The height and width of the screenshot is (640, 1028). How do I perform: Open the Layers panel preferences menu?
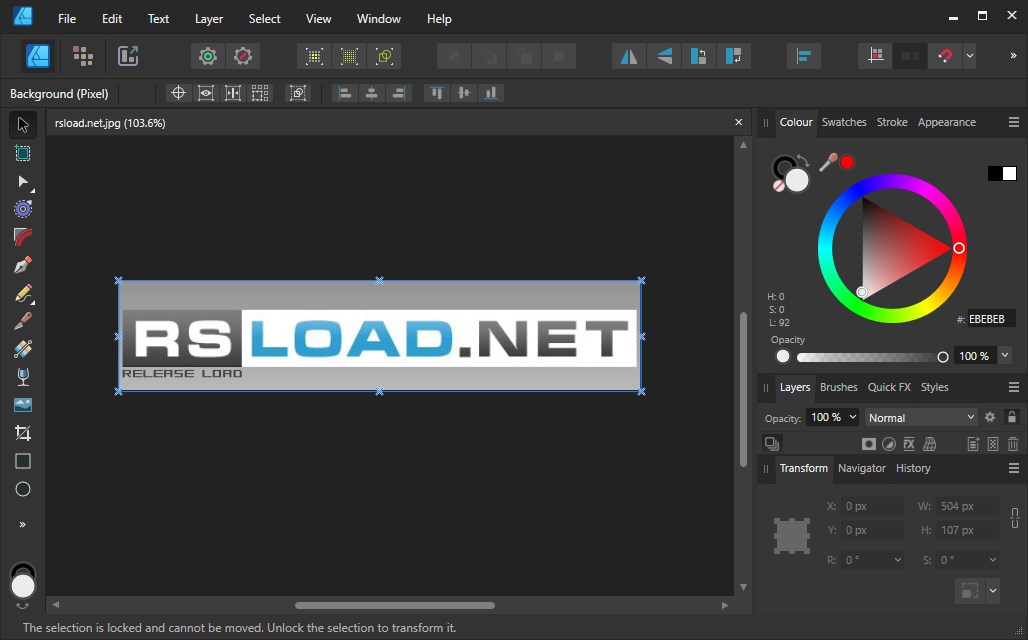click(1013, 387)
